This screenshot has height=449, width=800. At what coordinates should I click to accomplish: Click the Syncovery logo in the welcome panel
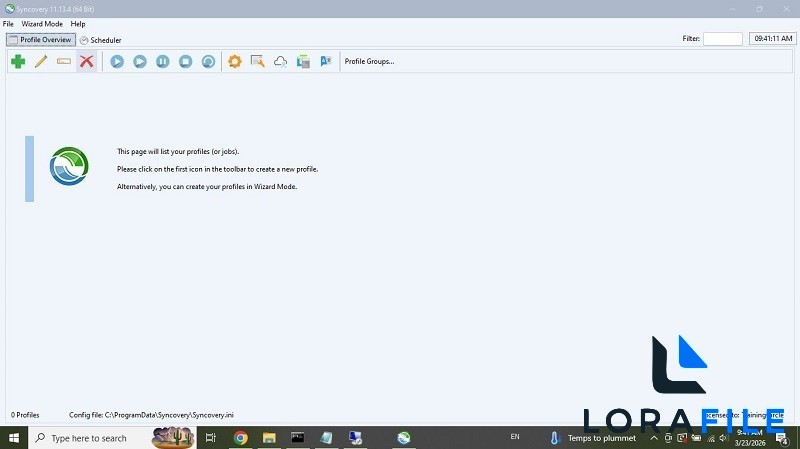(x=69, y=166)
